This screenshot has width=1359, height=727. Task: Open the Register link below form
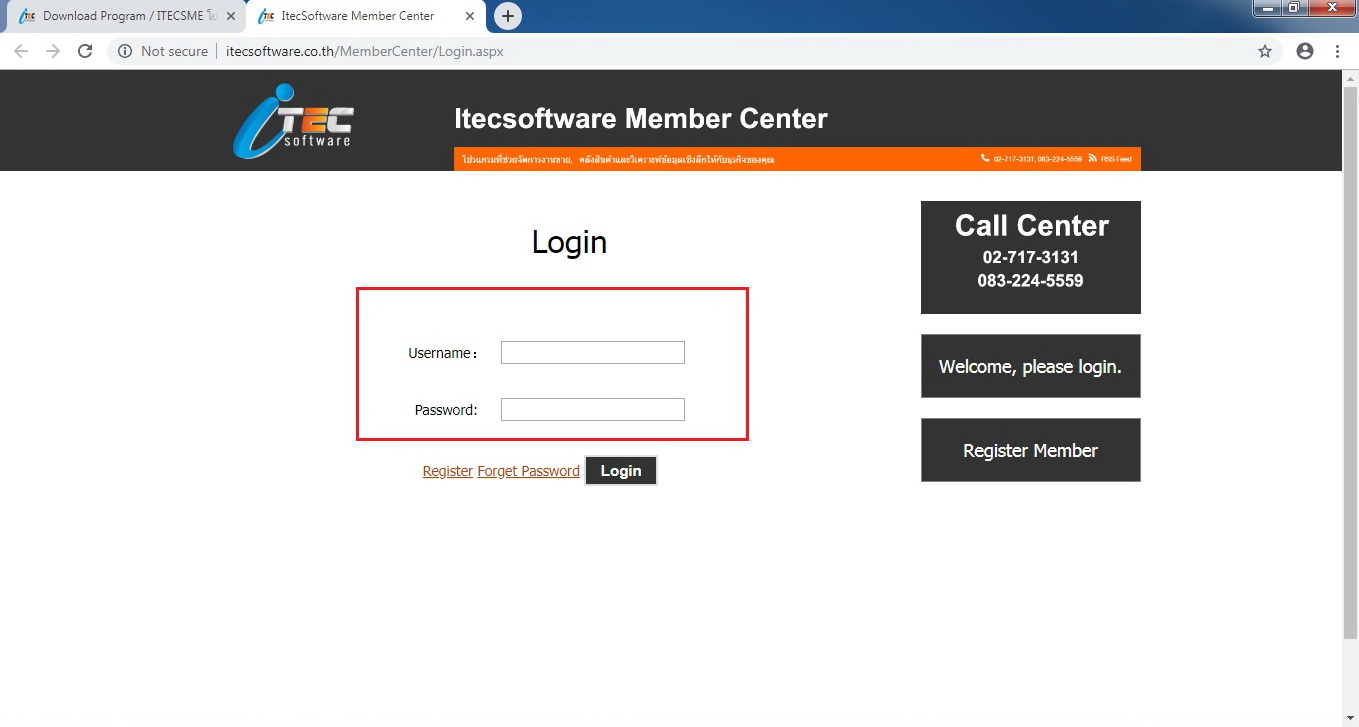tap(448, 471)
